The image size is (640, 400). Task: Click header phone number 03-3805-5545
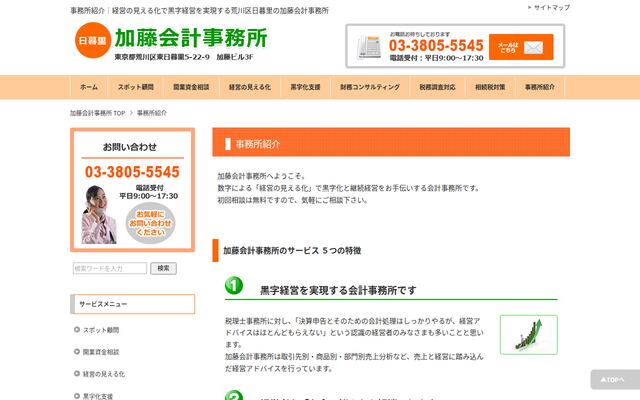pyautogui.click(x=436, y=45)
